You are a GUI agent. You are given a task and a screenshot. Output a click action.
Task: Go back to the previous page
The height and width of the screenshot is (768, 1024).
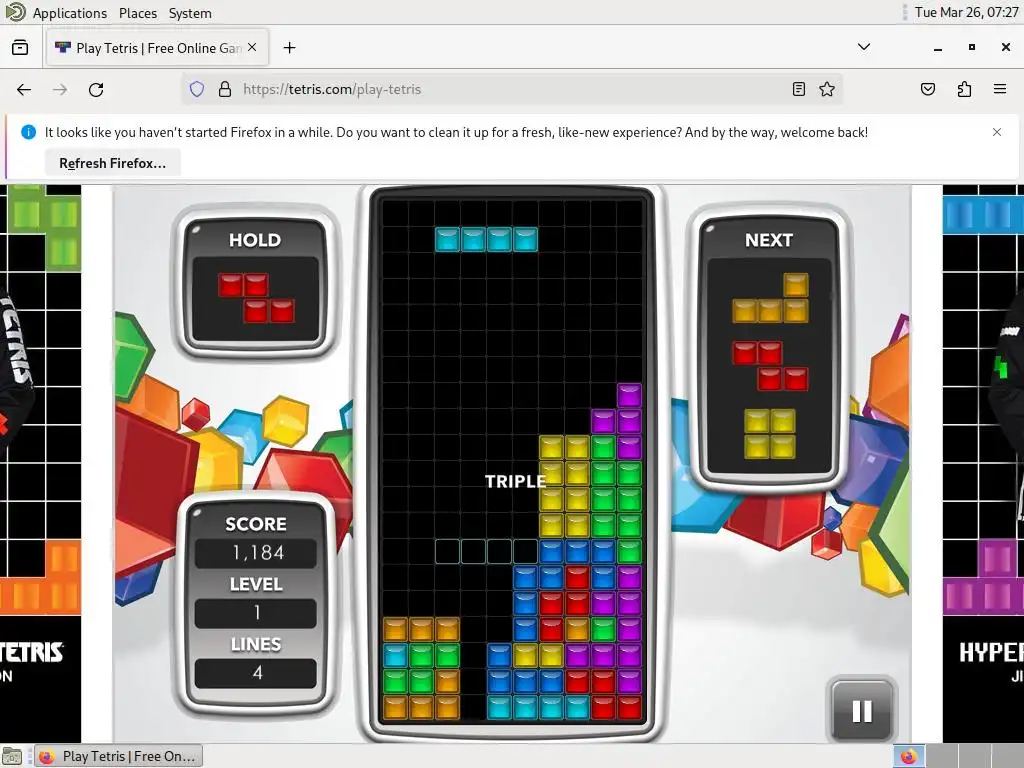(x=24, y=89)
